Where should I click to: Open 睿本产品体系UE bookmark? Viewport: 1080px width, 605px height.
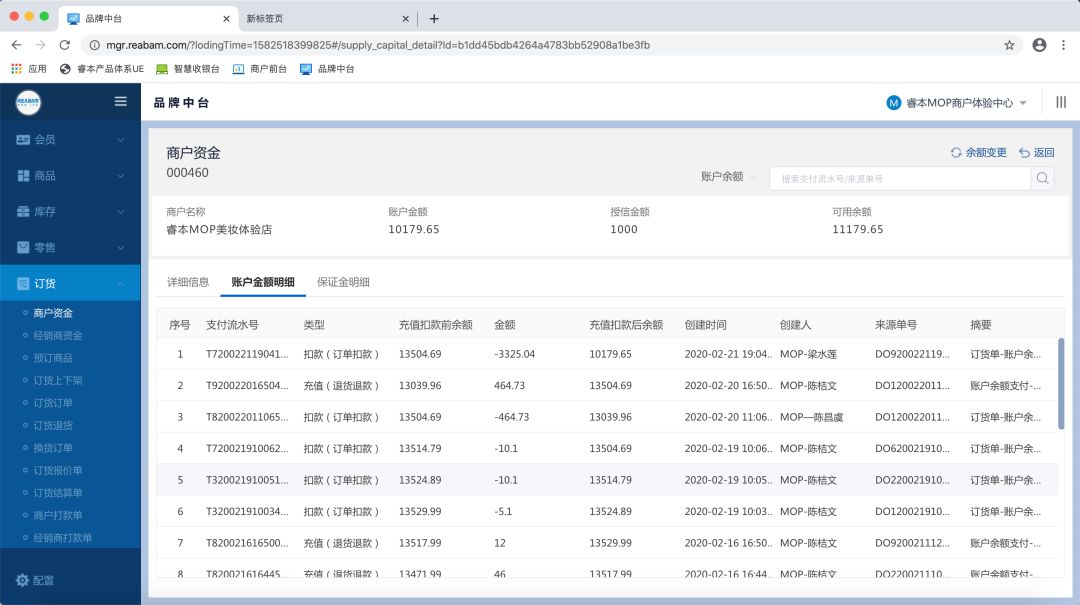pos(102,69)
